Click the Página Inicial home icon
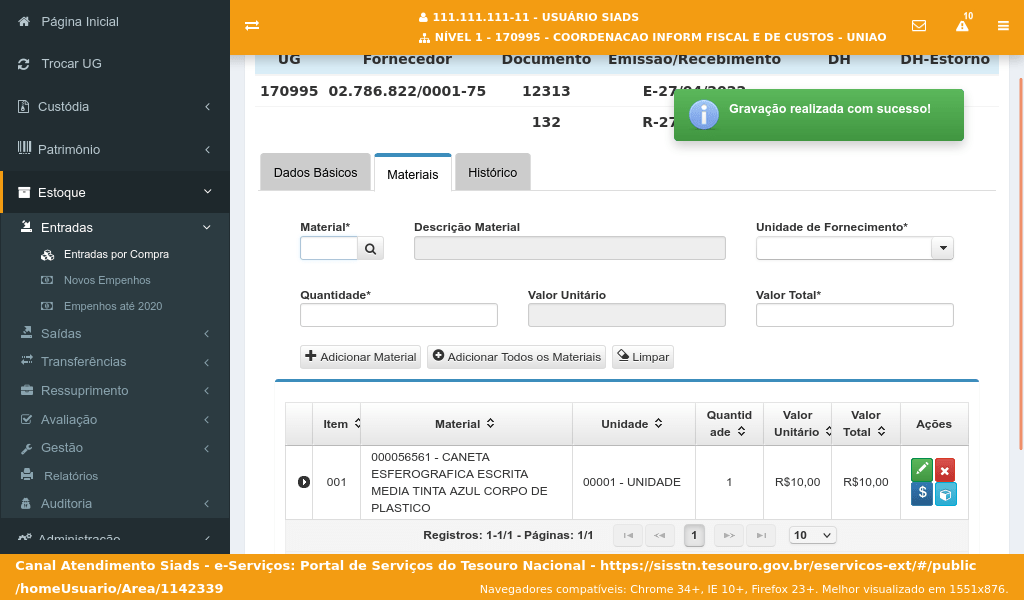 [x=24, y=22]
